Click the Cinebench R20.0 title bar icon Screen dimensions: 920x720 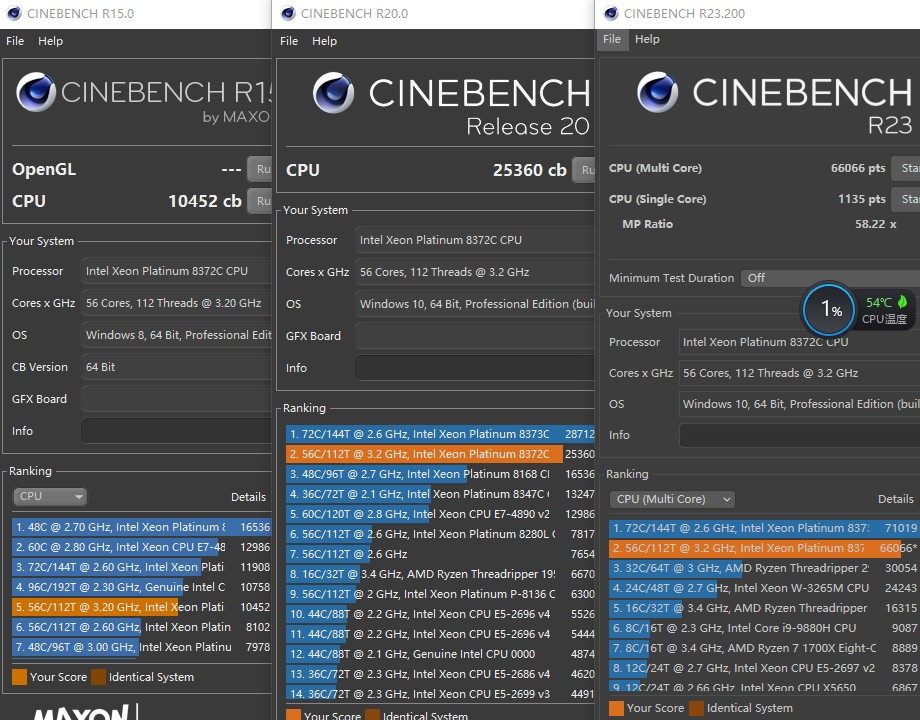click(288, 13)
